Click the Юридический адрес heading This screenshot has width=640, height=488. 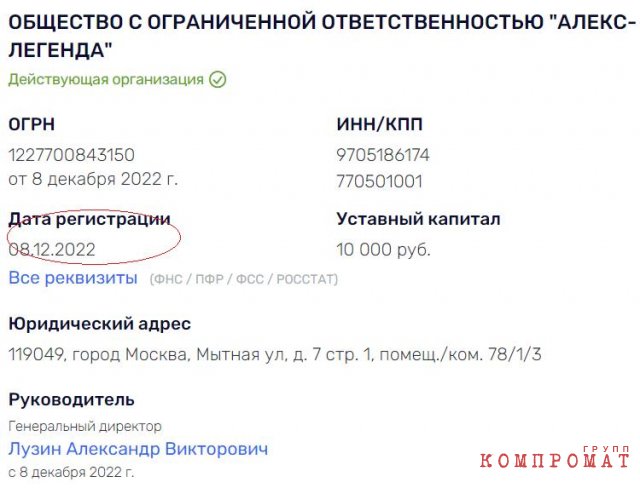[99, 324]
